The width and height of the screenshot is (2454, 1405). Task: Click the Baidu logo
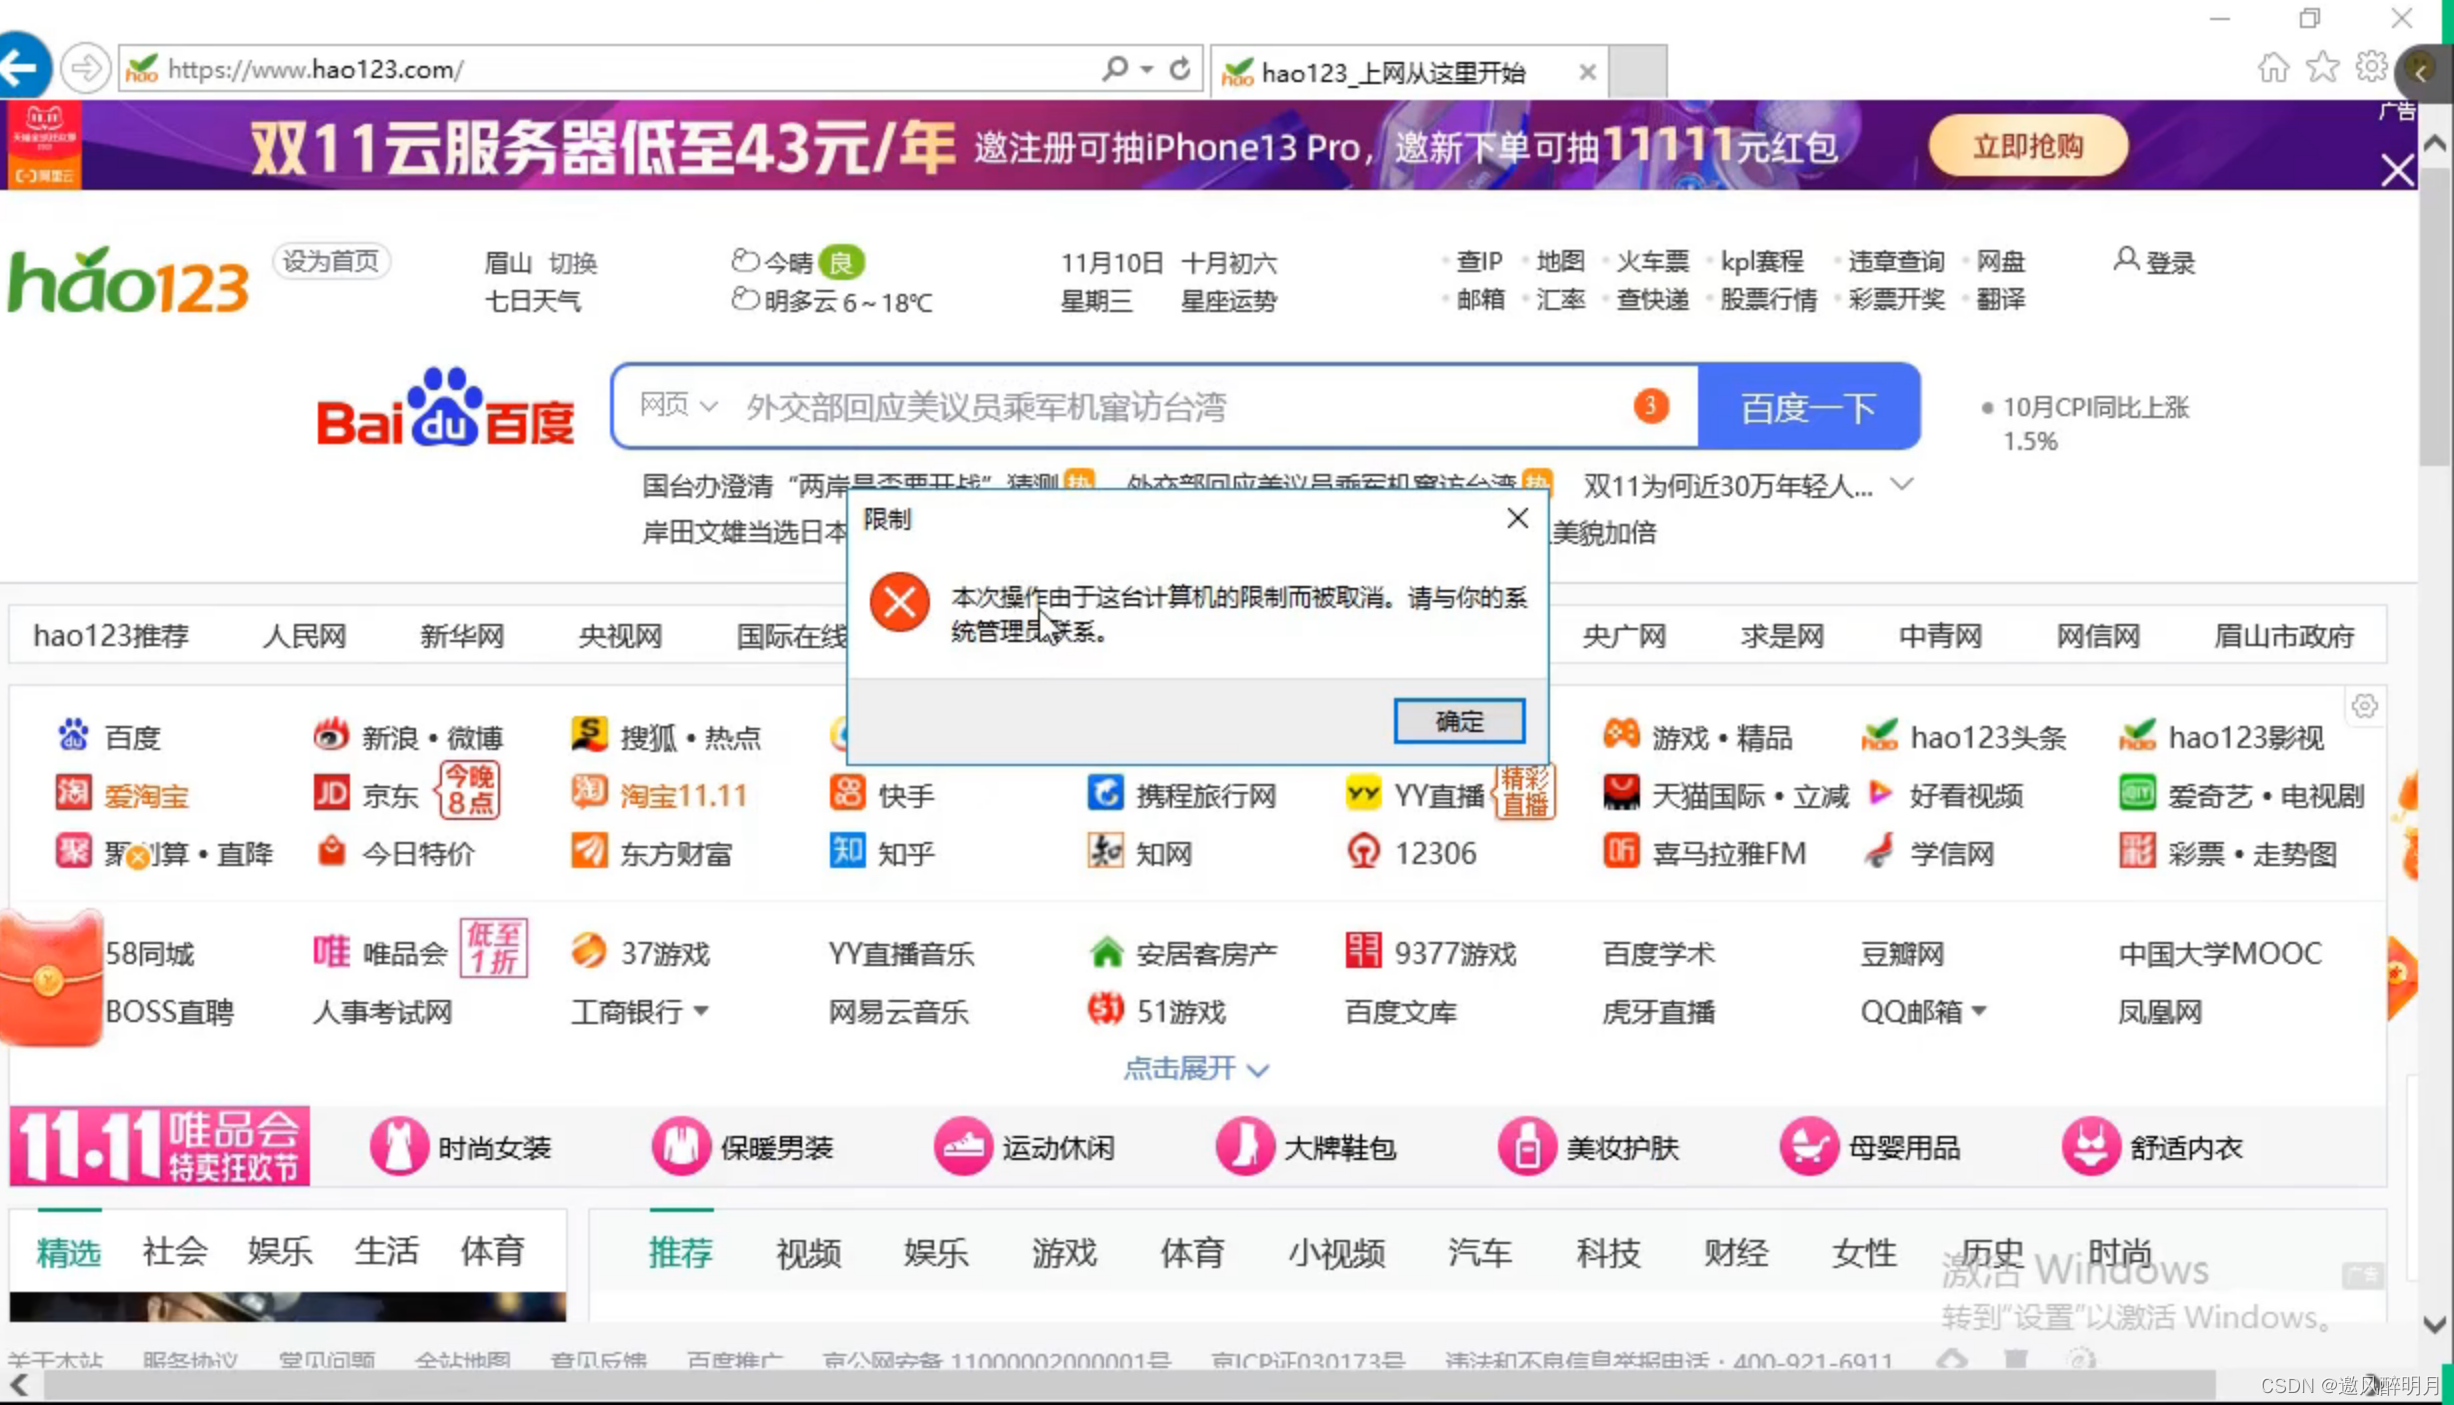pos(445,408)
